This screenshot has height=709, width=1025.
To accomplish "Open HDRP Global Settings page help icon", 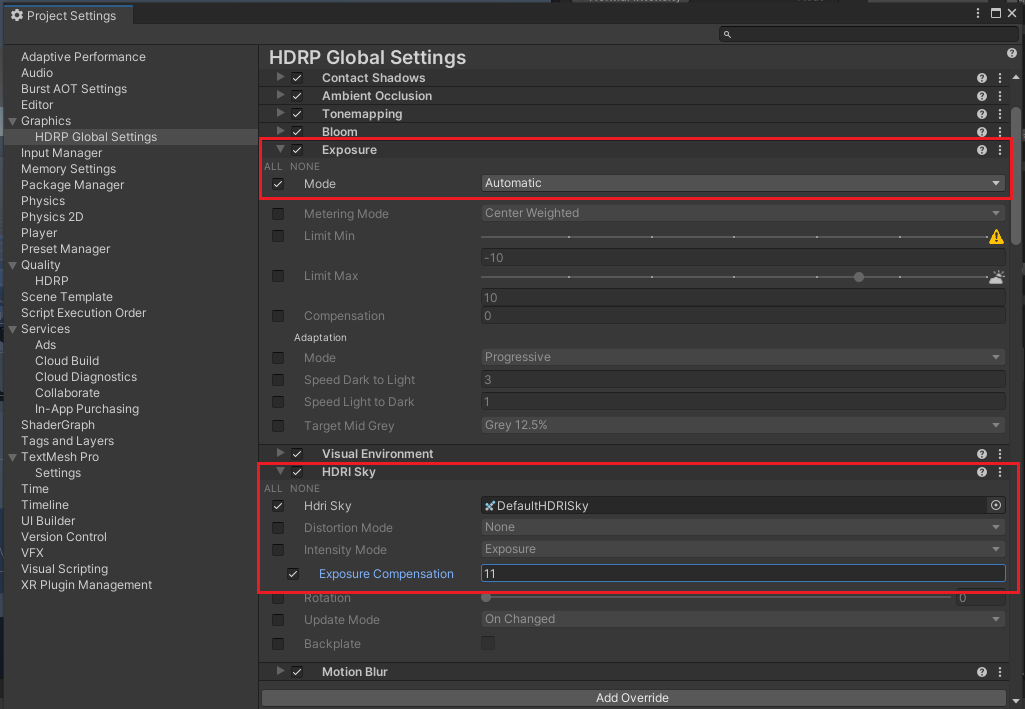I will tap(1011, 54).
